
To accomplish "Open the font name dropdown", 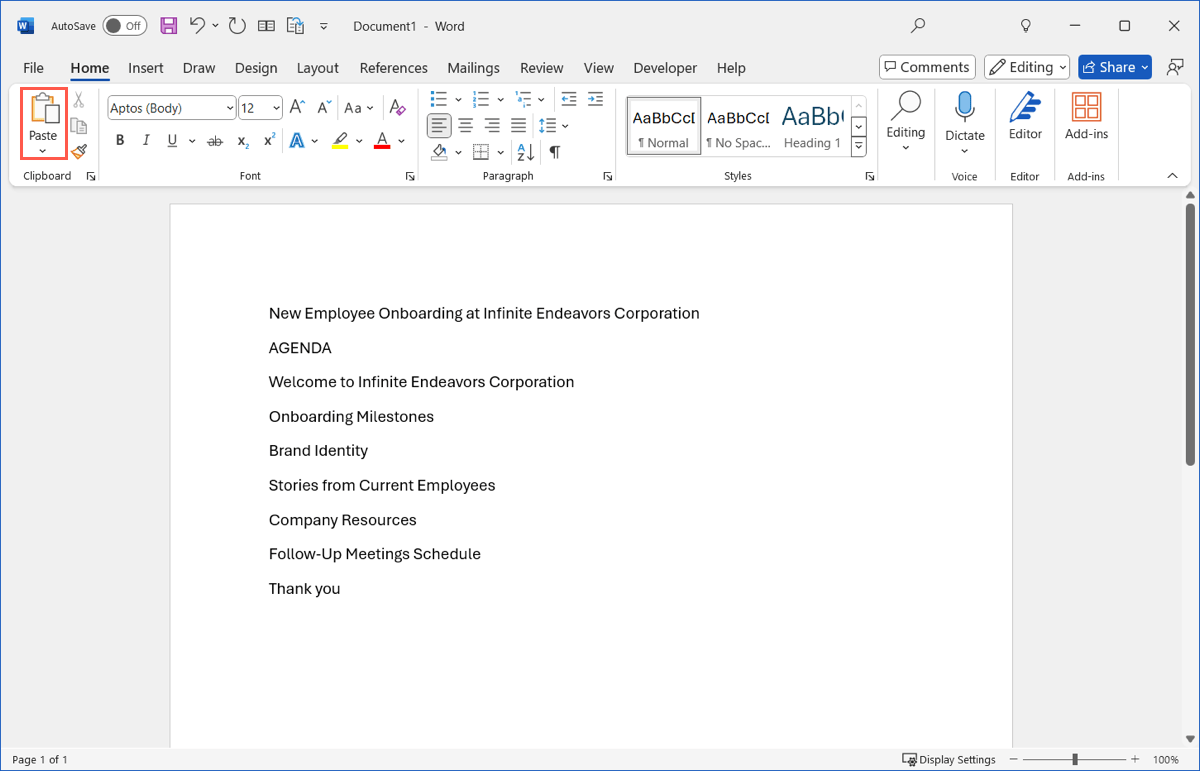I will [230, 108].
